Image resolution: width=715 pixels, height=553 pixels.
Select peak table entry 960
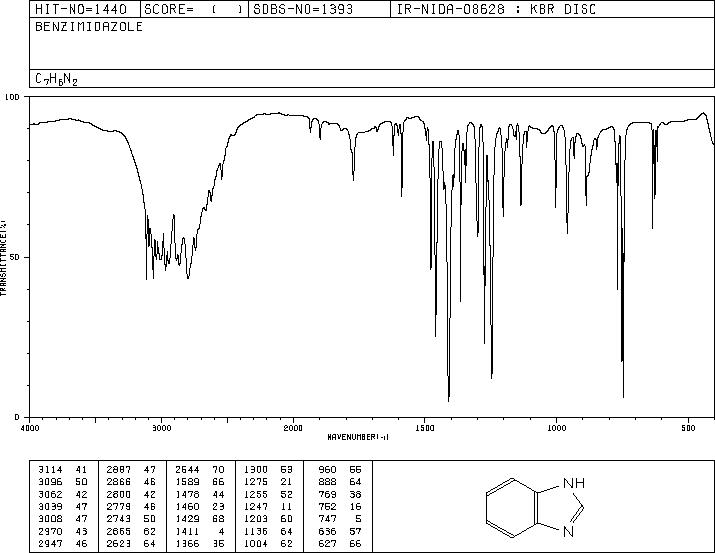pyautogui.click(x=340, y=470)
